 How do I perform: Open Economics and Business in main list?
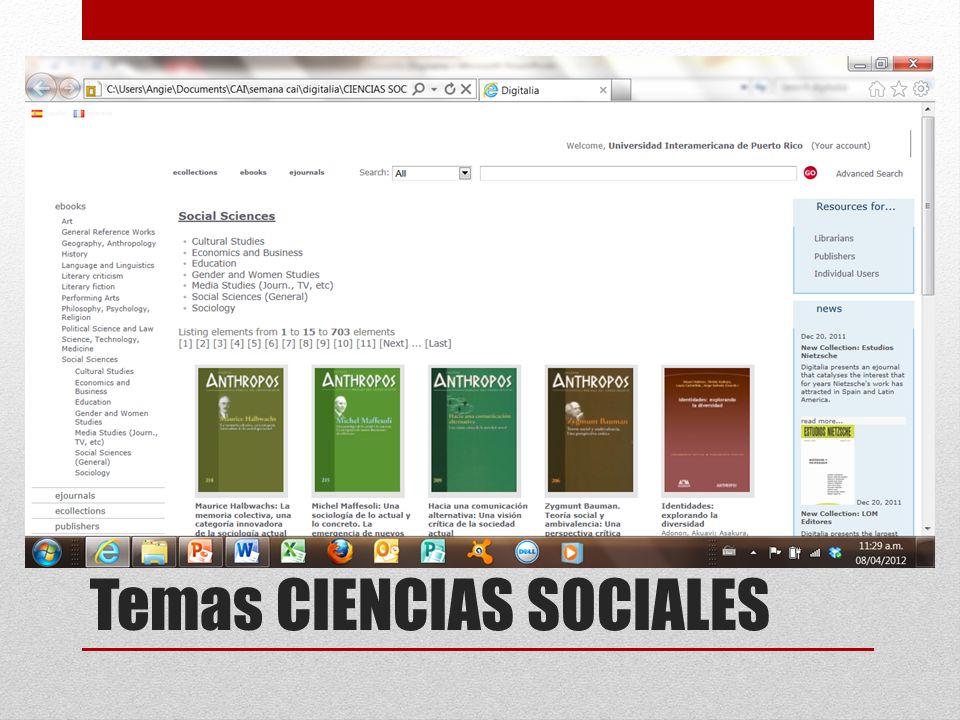[x=247, y=252]
